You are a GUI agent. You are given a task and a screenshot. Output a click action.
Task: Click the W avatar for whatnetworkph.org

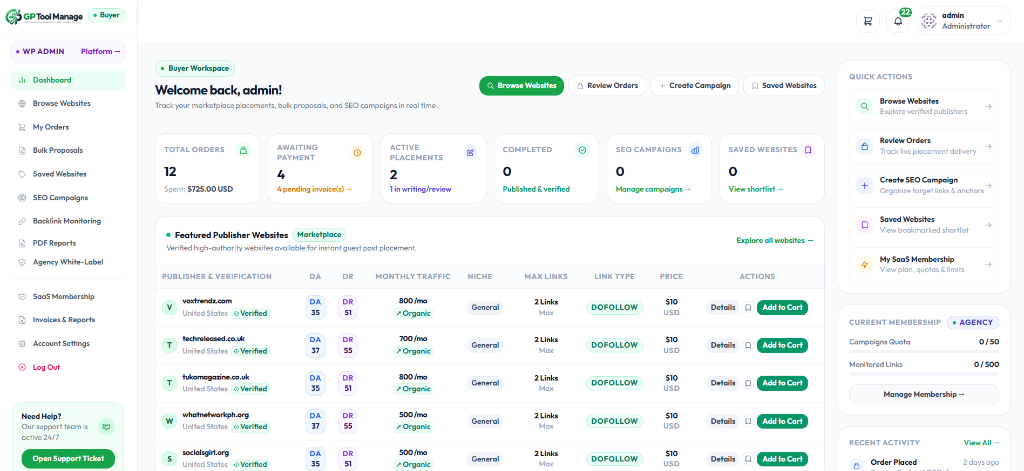click(x=170, y=421)
